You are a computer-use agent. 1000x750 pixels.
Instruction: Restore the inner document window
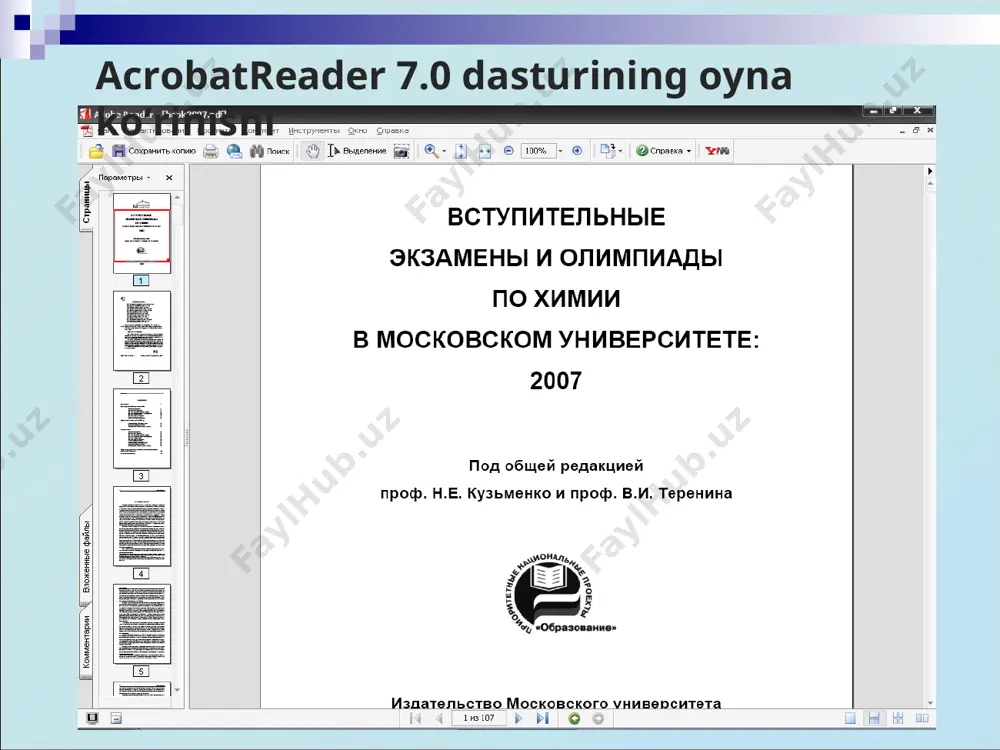[916, 131]
